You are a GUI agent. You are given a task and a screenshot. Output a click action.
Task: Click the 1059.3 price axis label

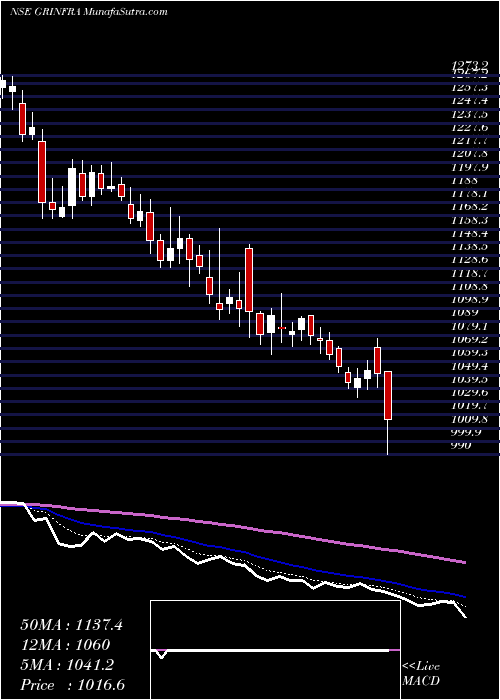click(x=470, y=353)
